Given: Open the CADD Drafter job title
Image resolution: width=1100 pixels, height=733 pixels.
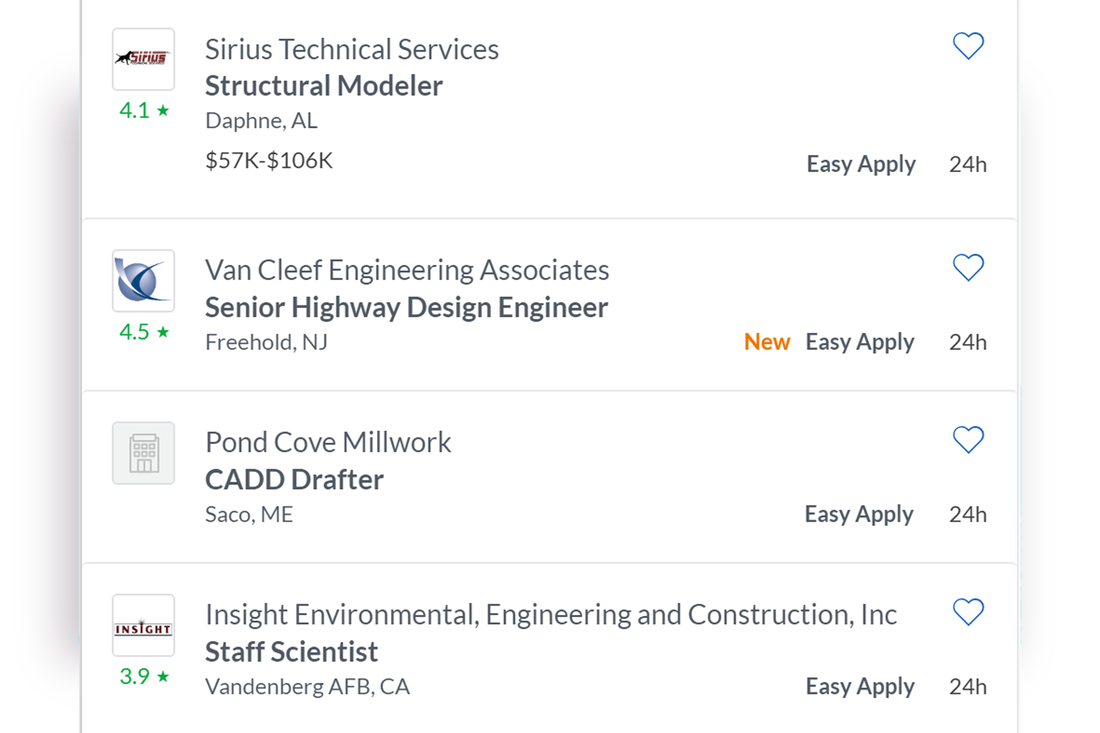Looking at the screenshot, I should click(294, 480).
